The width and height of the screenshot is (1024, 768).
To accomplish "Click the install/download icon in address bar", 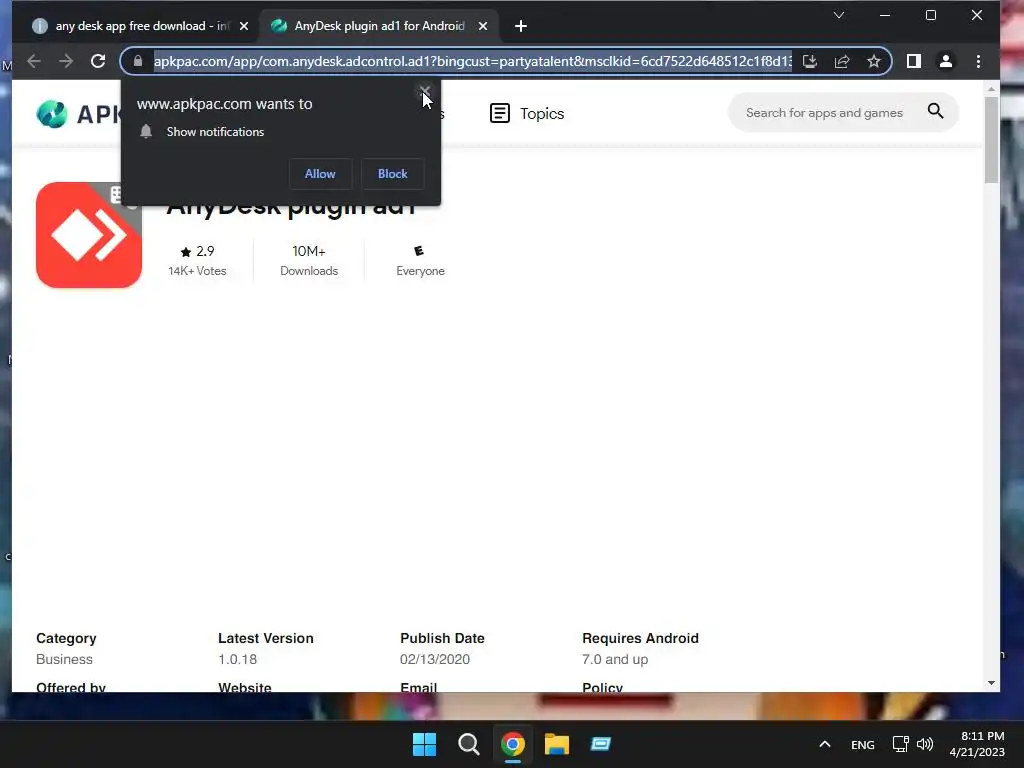I will (x=810, y=61).
